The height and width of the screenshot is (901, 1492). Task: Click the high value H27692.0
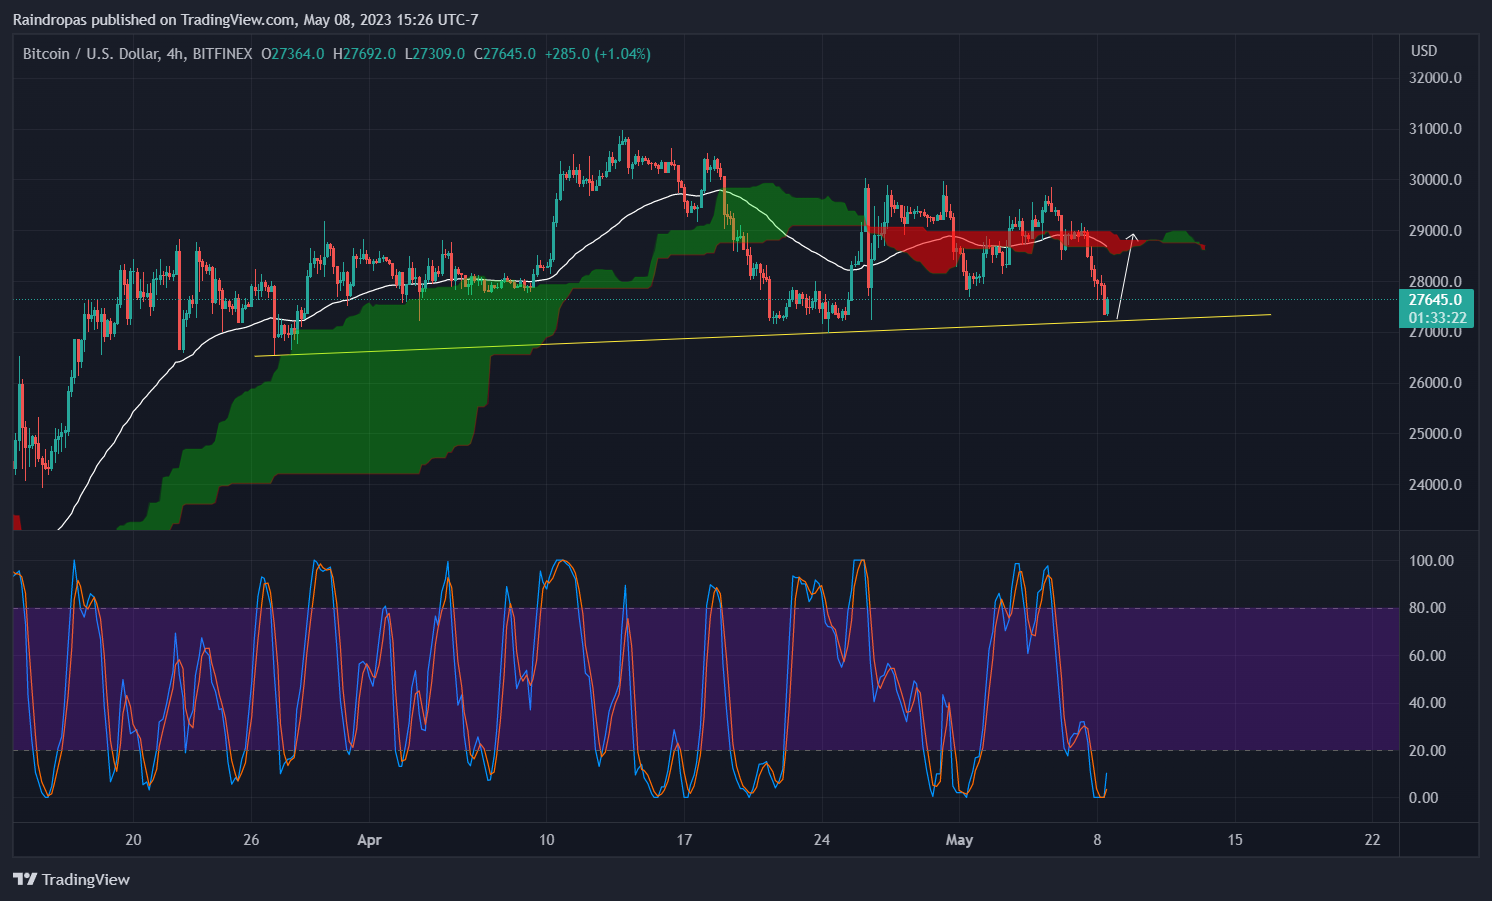(364, 54)
